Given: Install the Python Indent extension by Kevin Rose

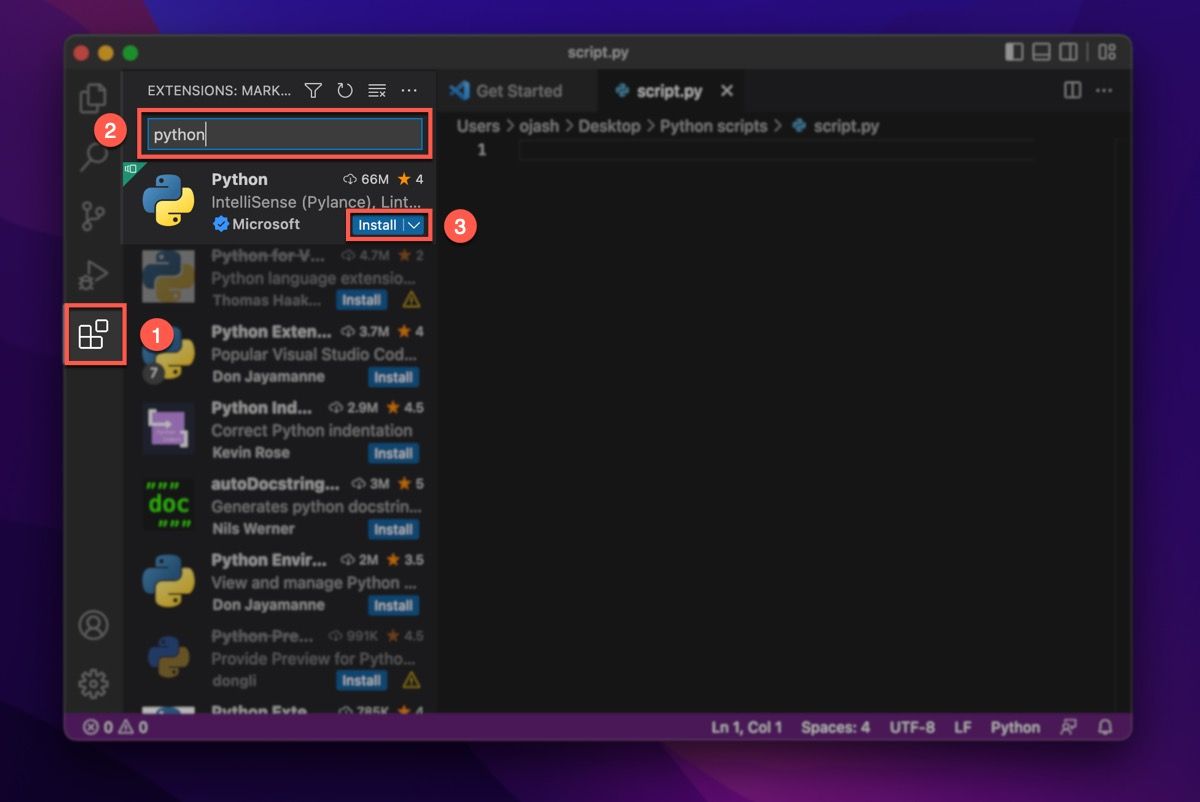Looking at the screenshot, I should 393,453.
